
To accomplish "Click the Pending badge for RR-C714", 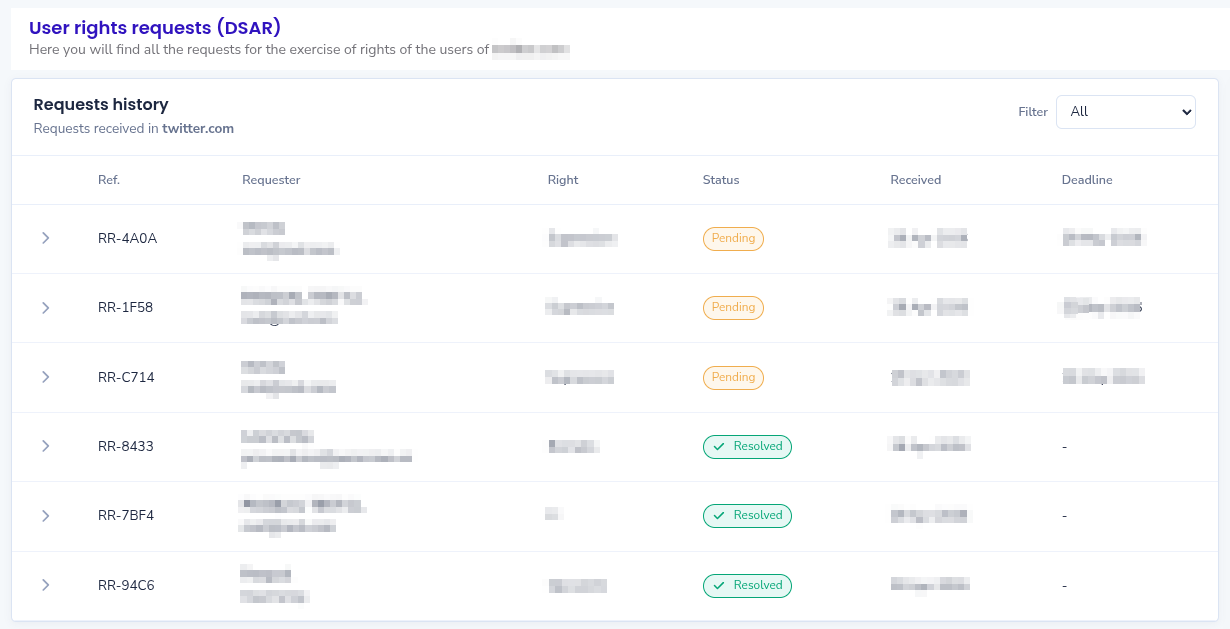I will point(733,377).
